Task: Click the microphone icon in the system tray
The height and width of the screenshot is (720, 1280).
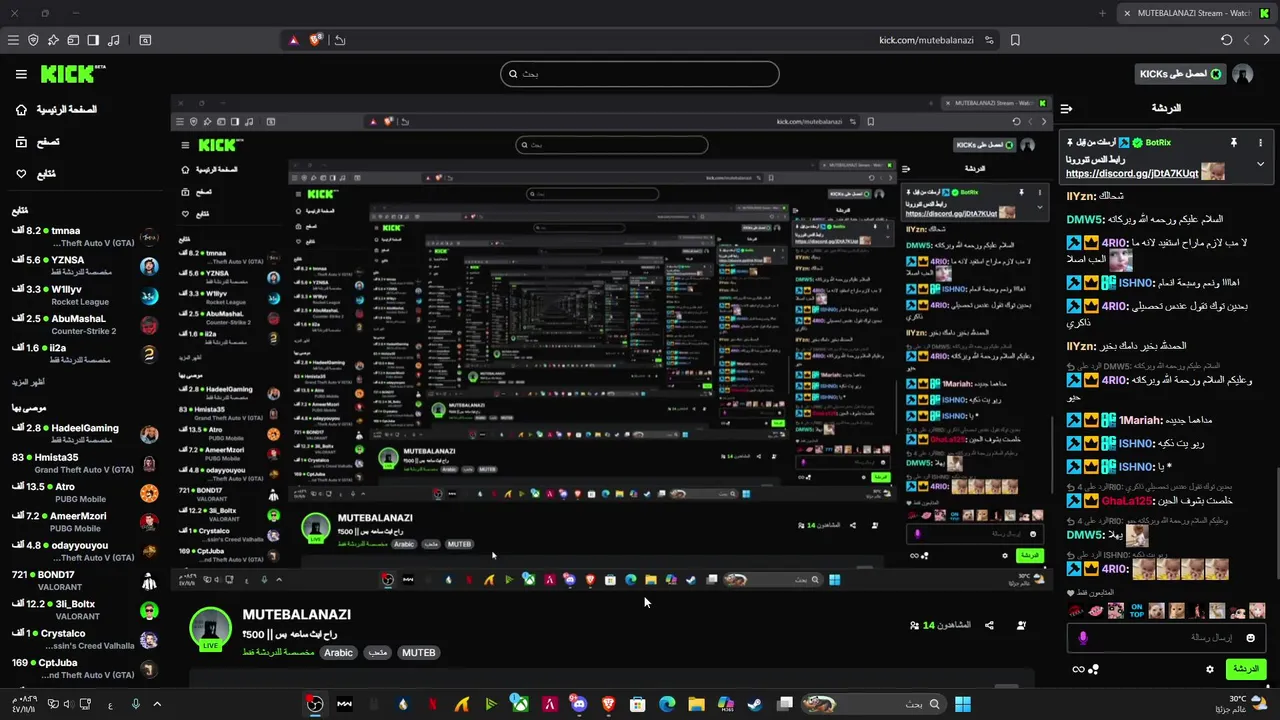Action: click(135, 704)
